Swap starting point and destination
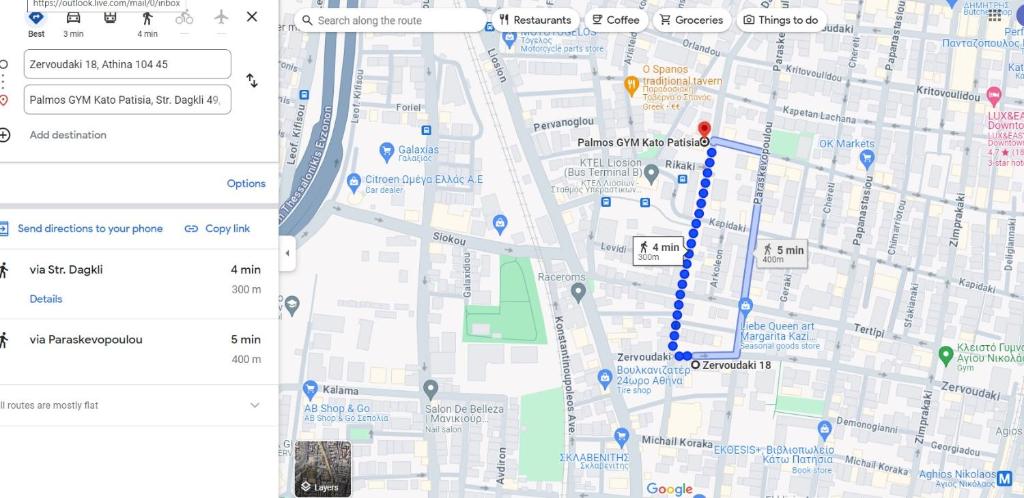The height and width of the screenshot is (498, 1024). tap(252, 81)
